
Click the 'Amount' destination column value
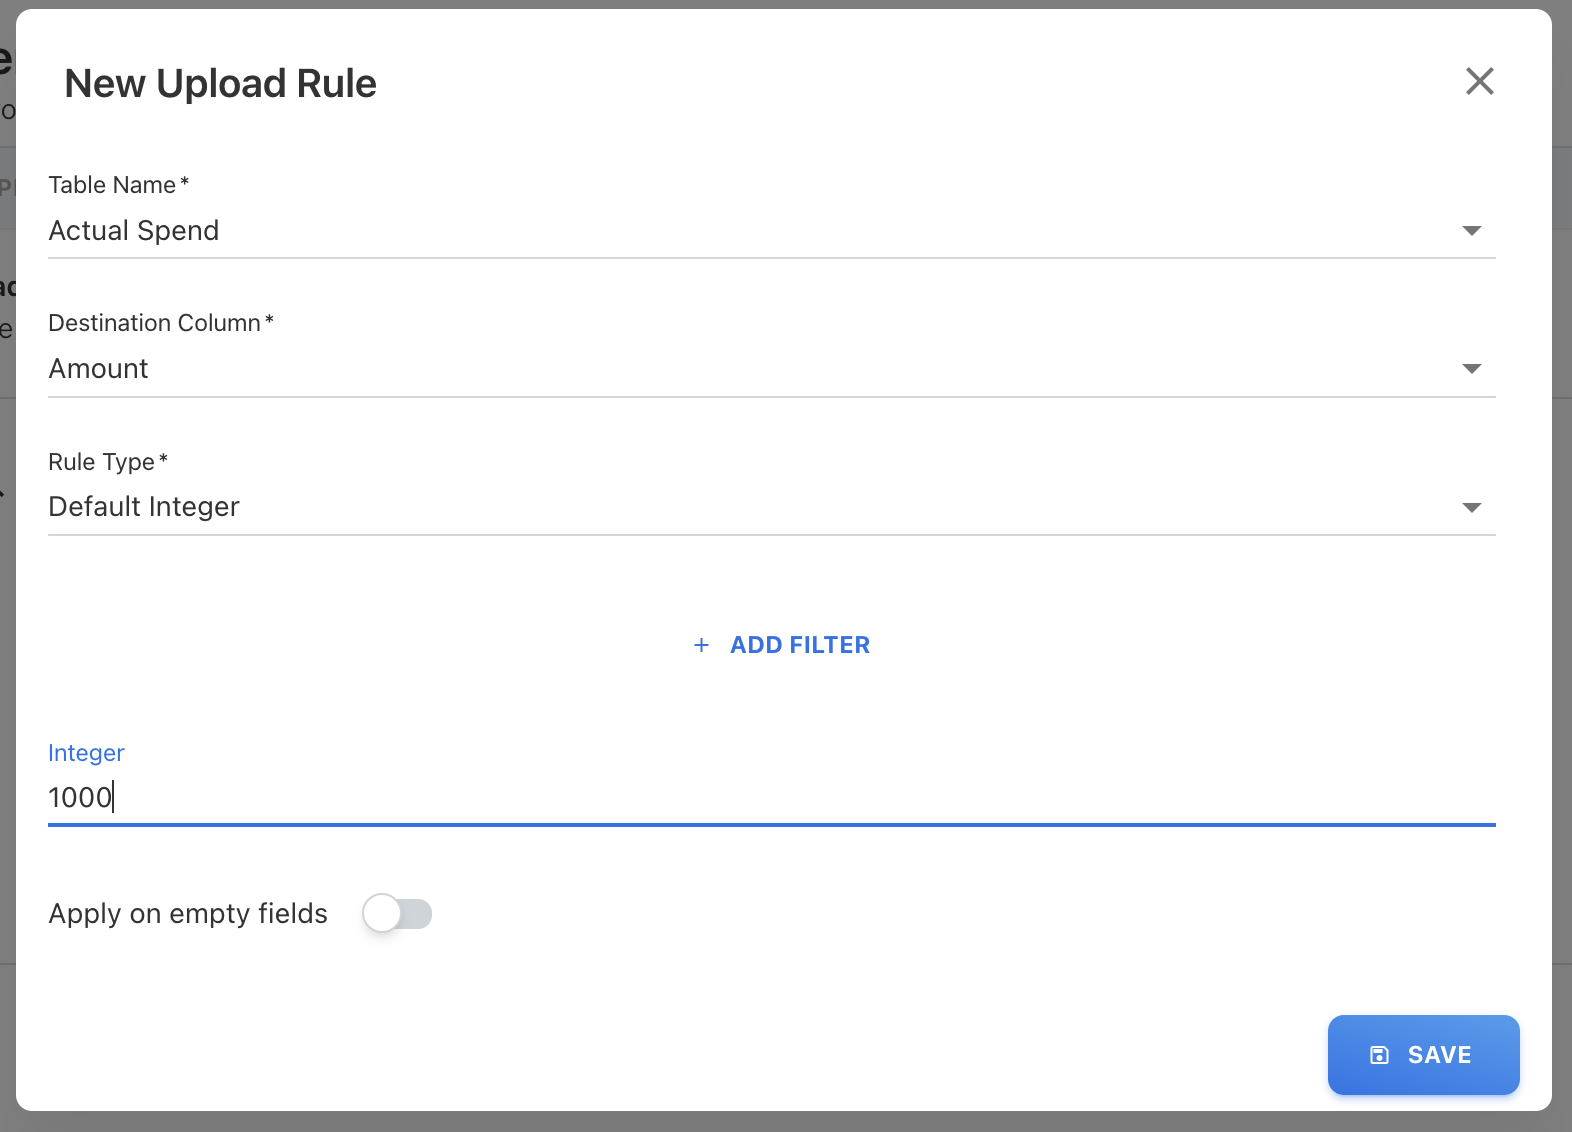pos(98,369)
